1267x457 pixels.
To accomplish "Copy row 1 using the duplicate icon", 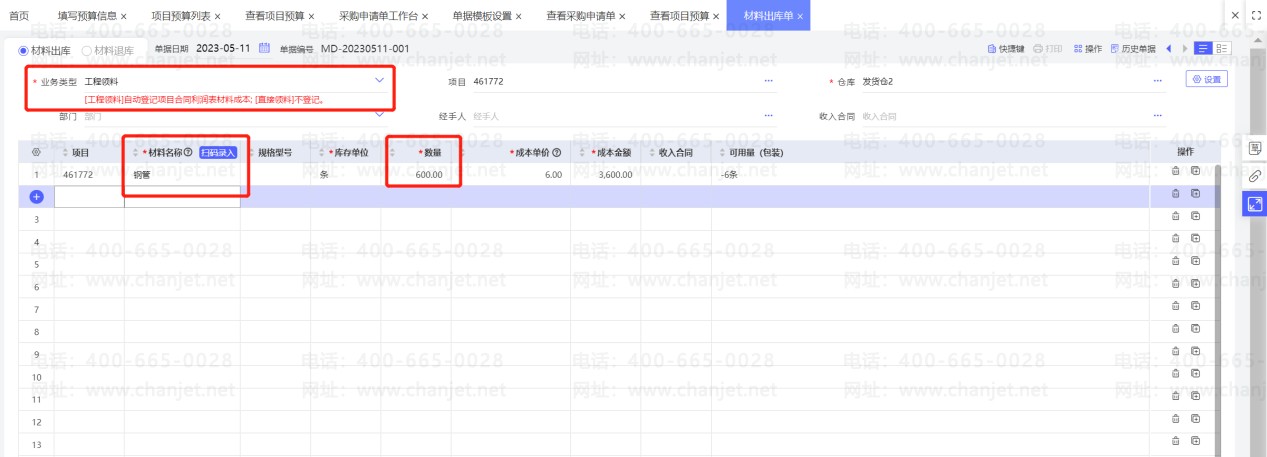I will coord(1195,173).
